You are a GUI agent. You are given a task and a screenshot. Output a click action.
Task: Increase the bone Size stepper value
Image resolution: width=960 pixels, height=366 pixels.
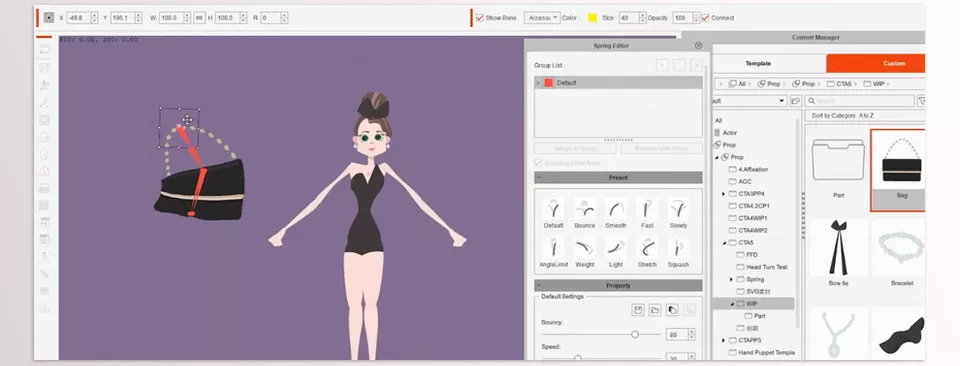tap(643, 15)
